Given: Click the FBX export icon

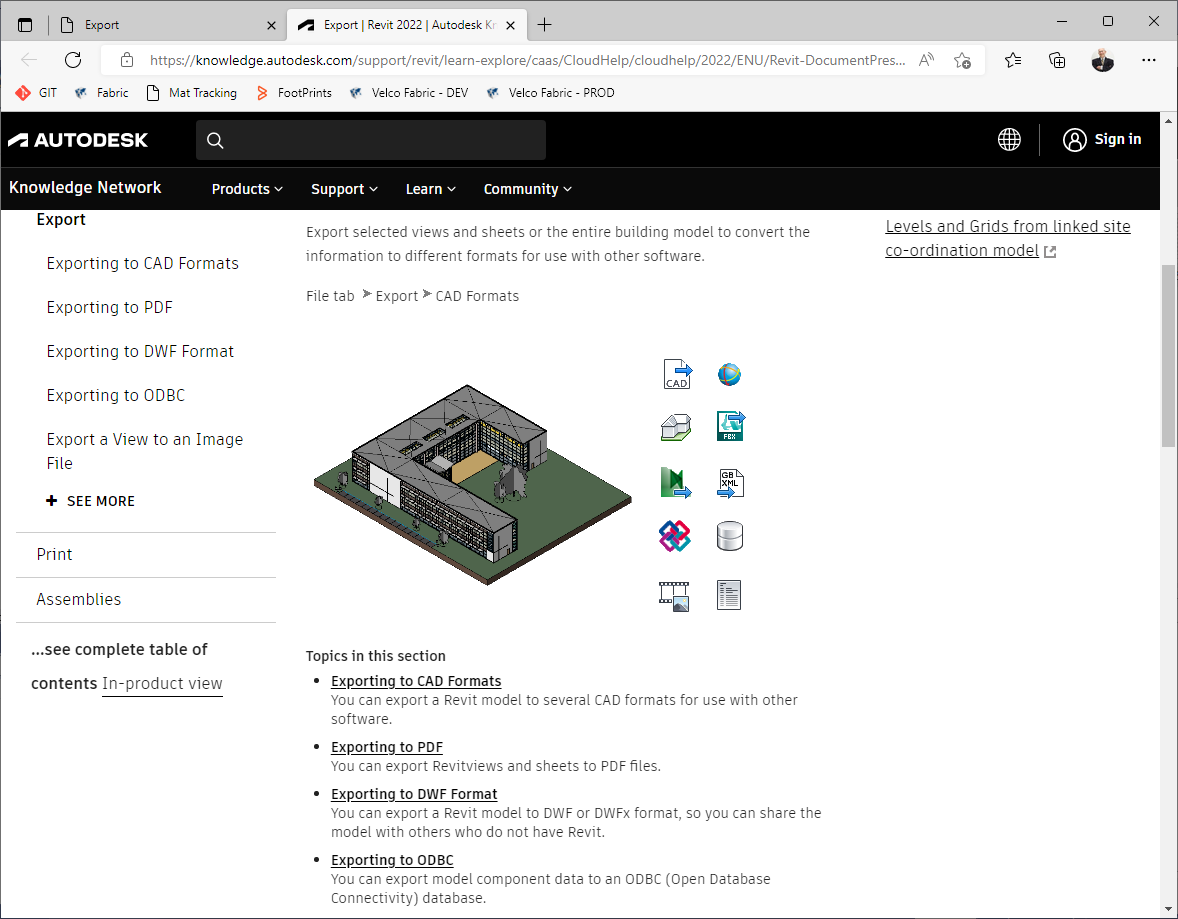Looking at the screenshot, I should pos(730,426).
